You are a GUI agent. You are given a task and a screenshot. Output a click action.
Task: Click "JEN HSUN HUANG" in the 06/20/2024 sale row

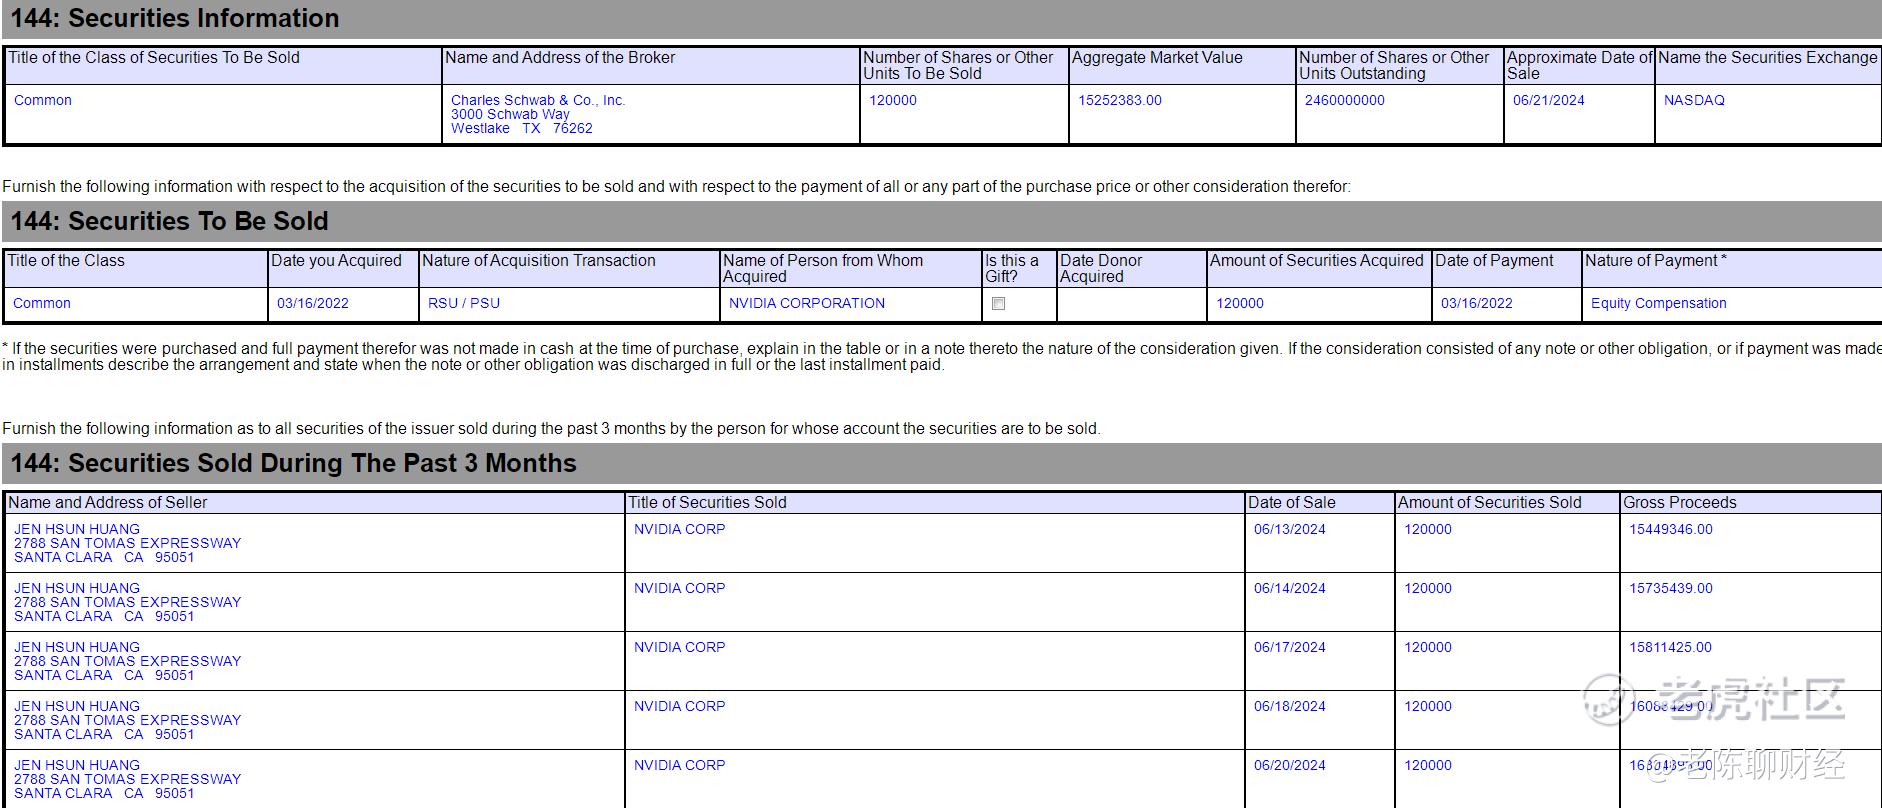(x=77, y=765)
